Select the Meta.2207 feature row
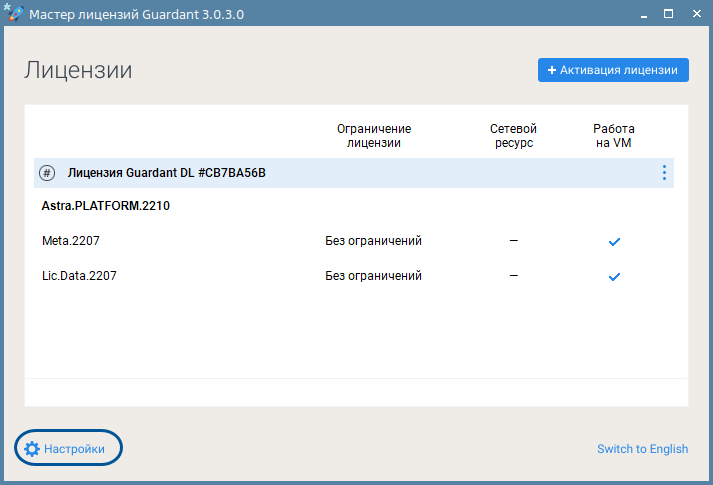 [71, 241]
